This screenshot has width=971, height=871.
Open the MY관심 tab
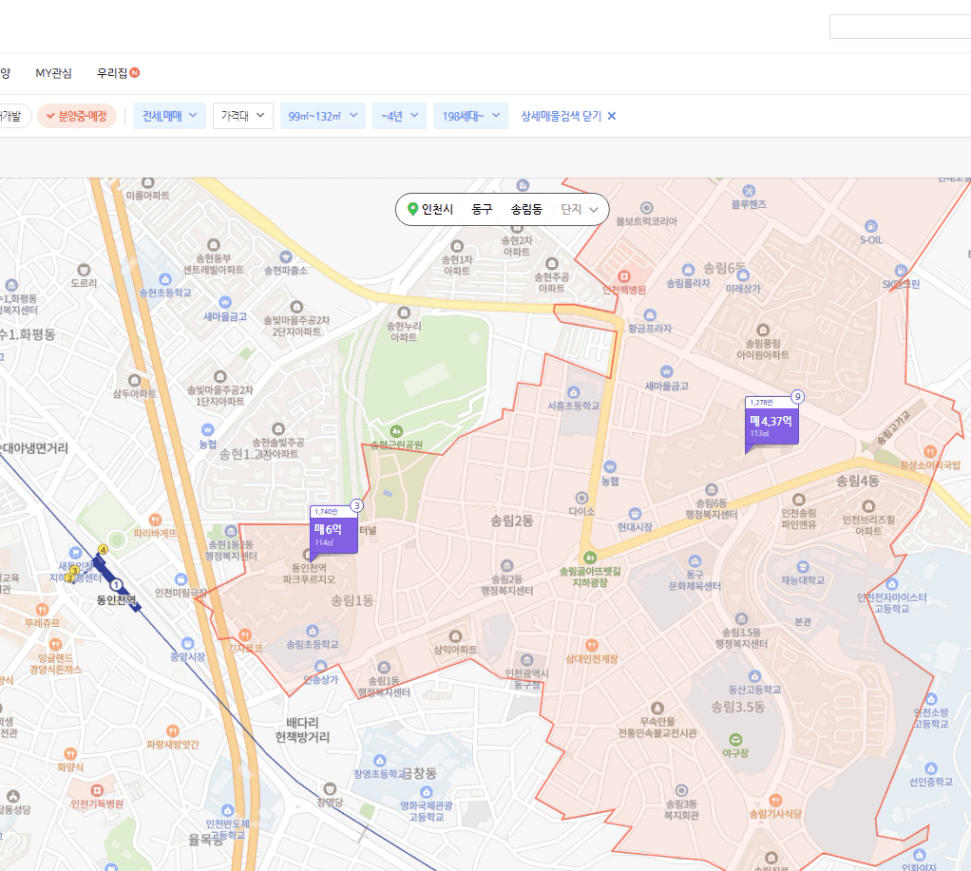point(54,73)
